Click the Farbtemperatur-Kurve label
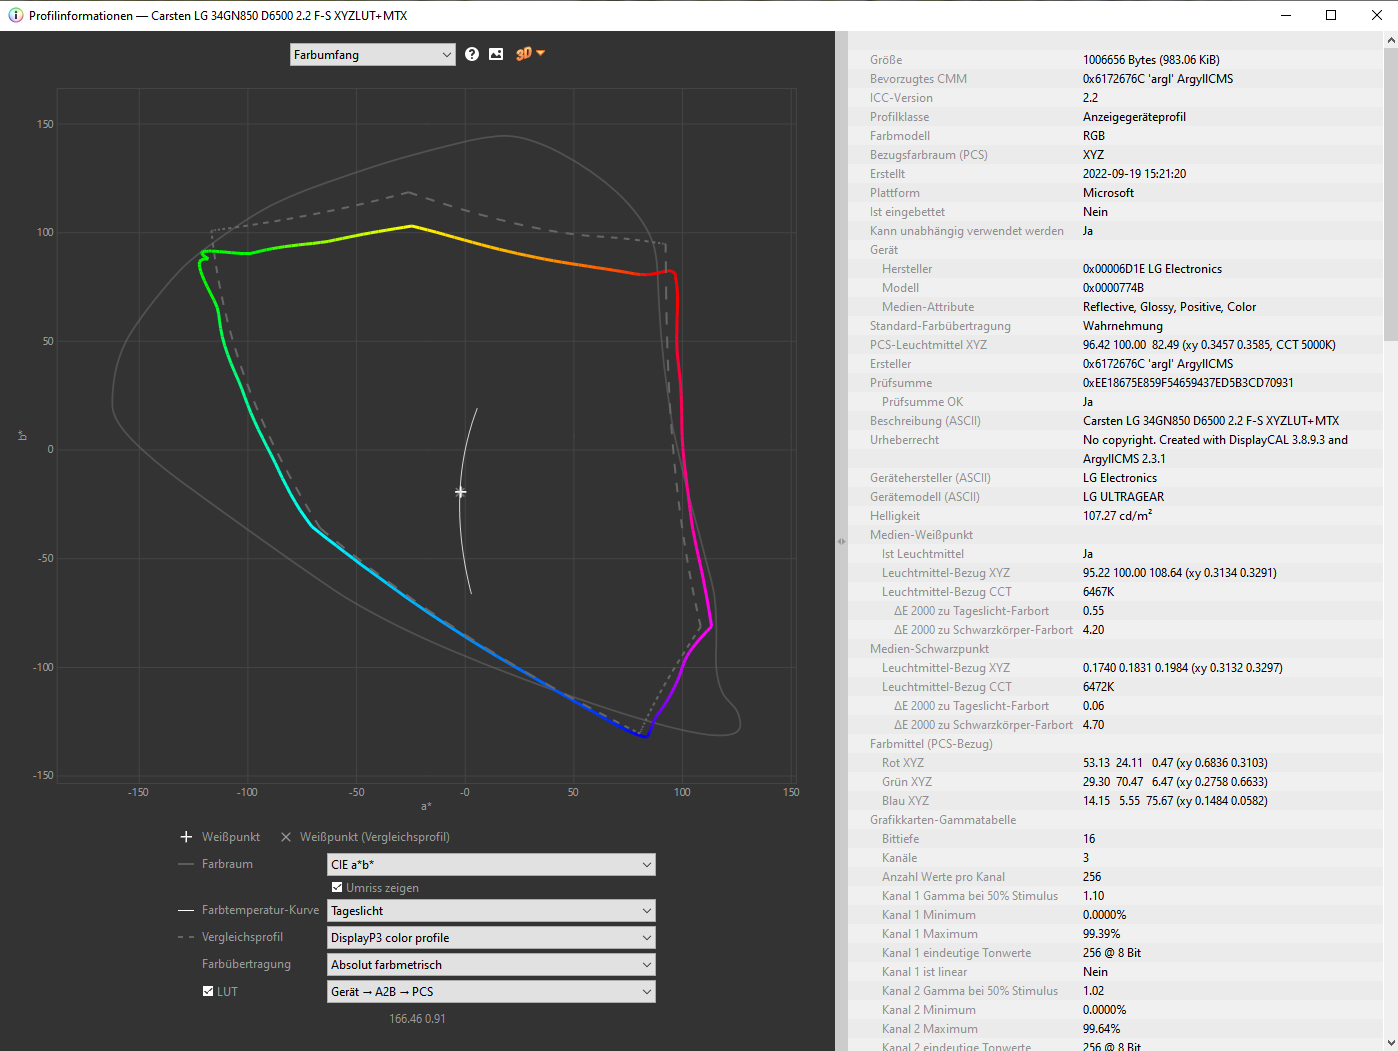The width and height of the screenshot is (1398, 1051). click(260, 910)
